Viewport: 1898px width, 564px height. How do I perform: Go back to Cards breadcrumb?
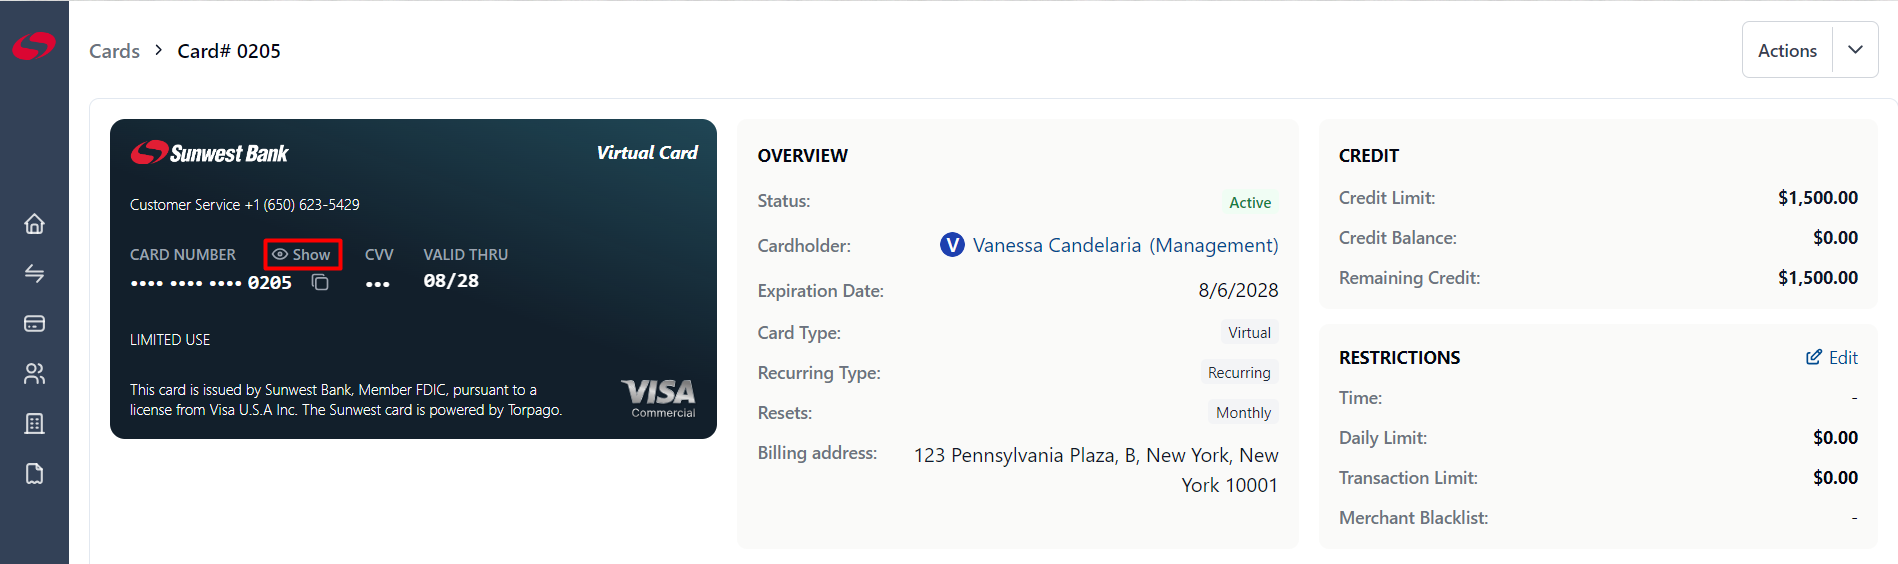tap(114, 51)
